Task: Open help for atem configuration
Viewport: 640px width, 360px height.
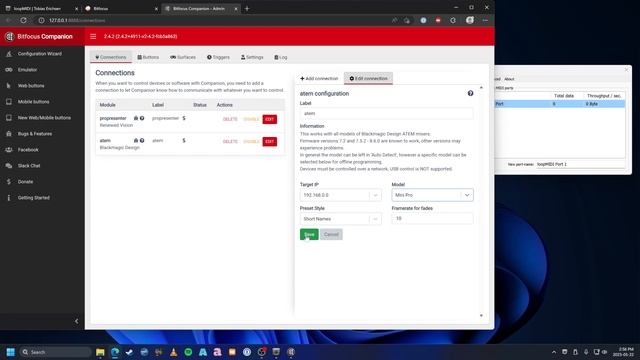Action: tap(470, 93)
